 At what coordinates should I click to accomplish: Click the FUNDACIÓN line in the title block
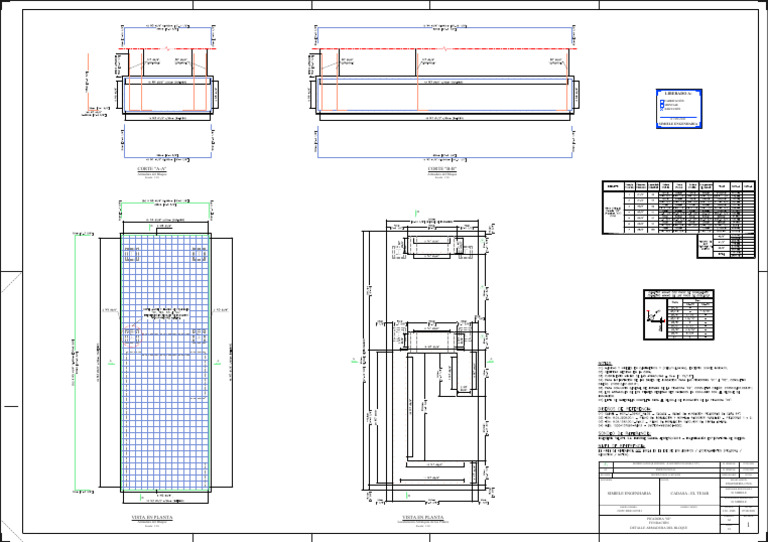click(659, 522)
